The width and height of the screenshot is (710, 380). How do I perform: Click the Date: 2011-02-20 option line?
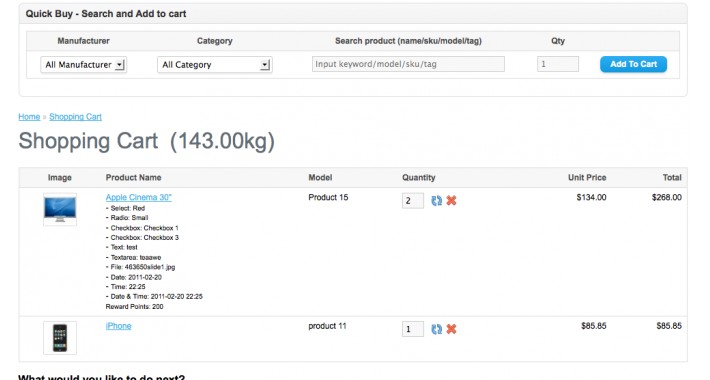[134, 277]
